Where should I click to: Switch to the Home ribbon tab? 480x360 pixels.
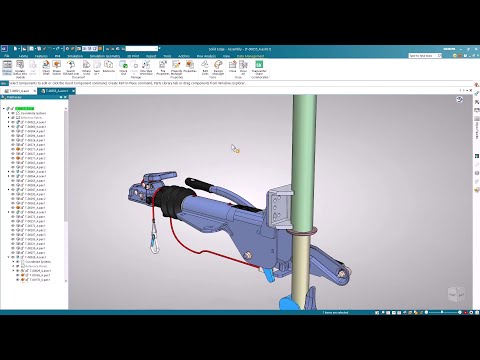click(x=23, y=56)
